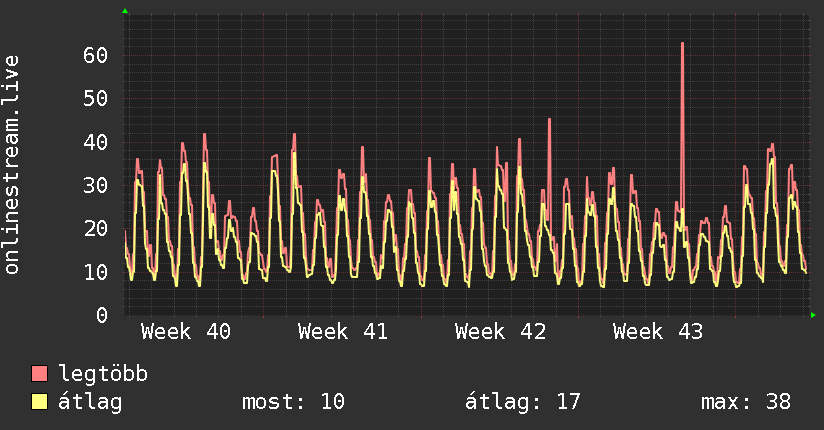Click the 20 y-axis tick label

(x=96, y=228)
